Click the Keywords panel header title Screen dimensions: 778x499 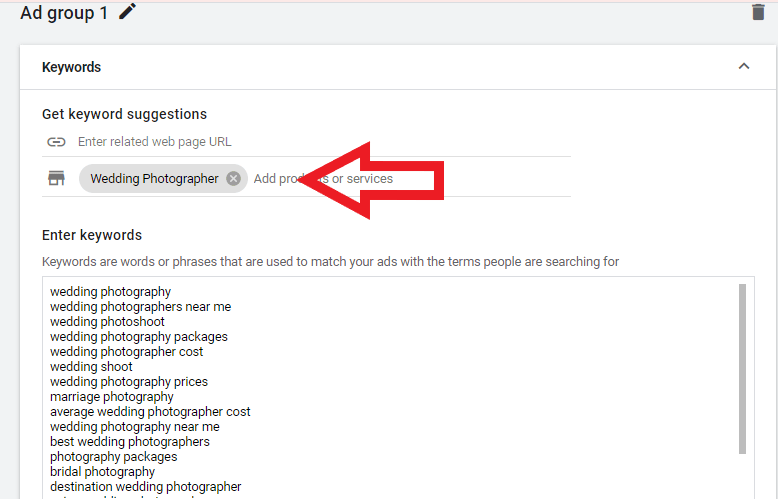pos(71,67)
